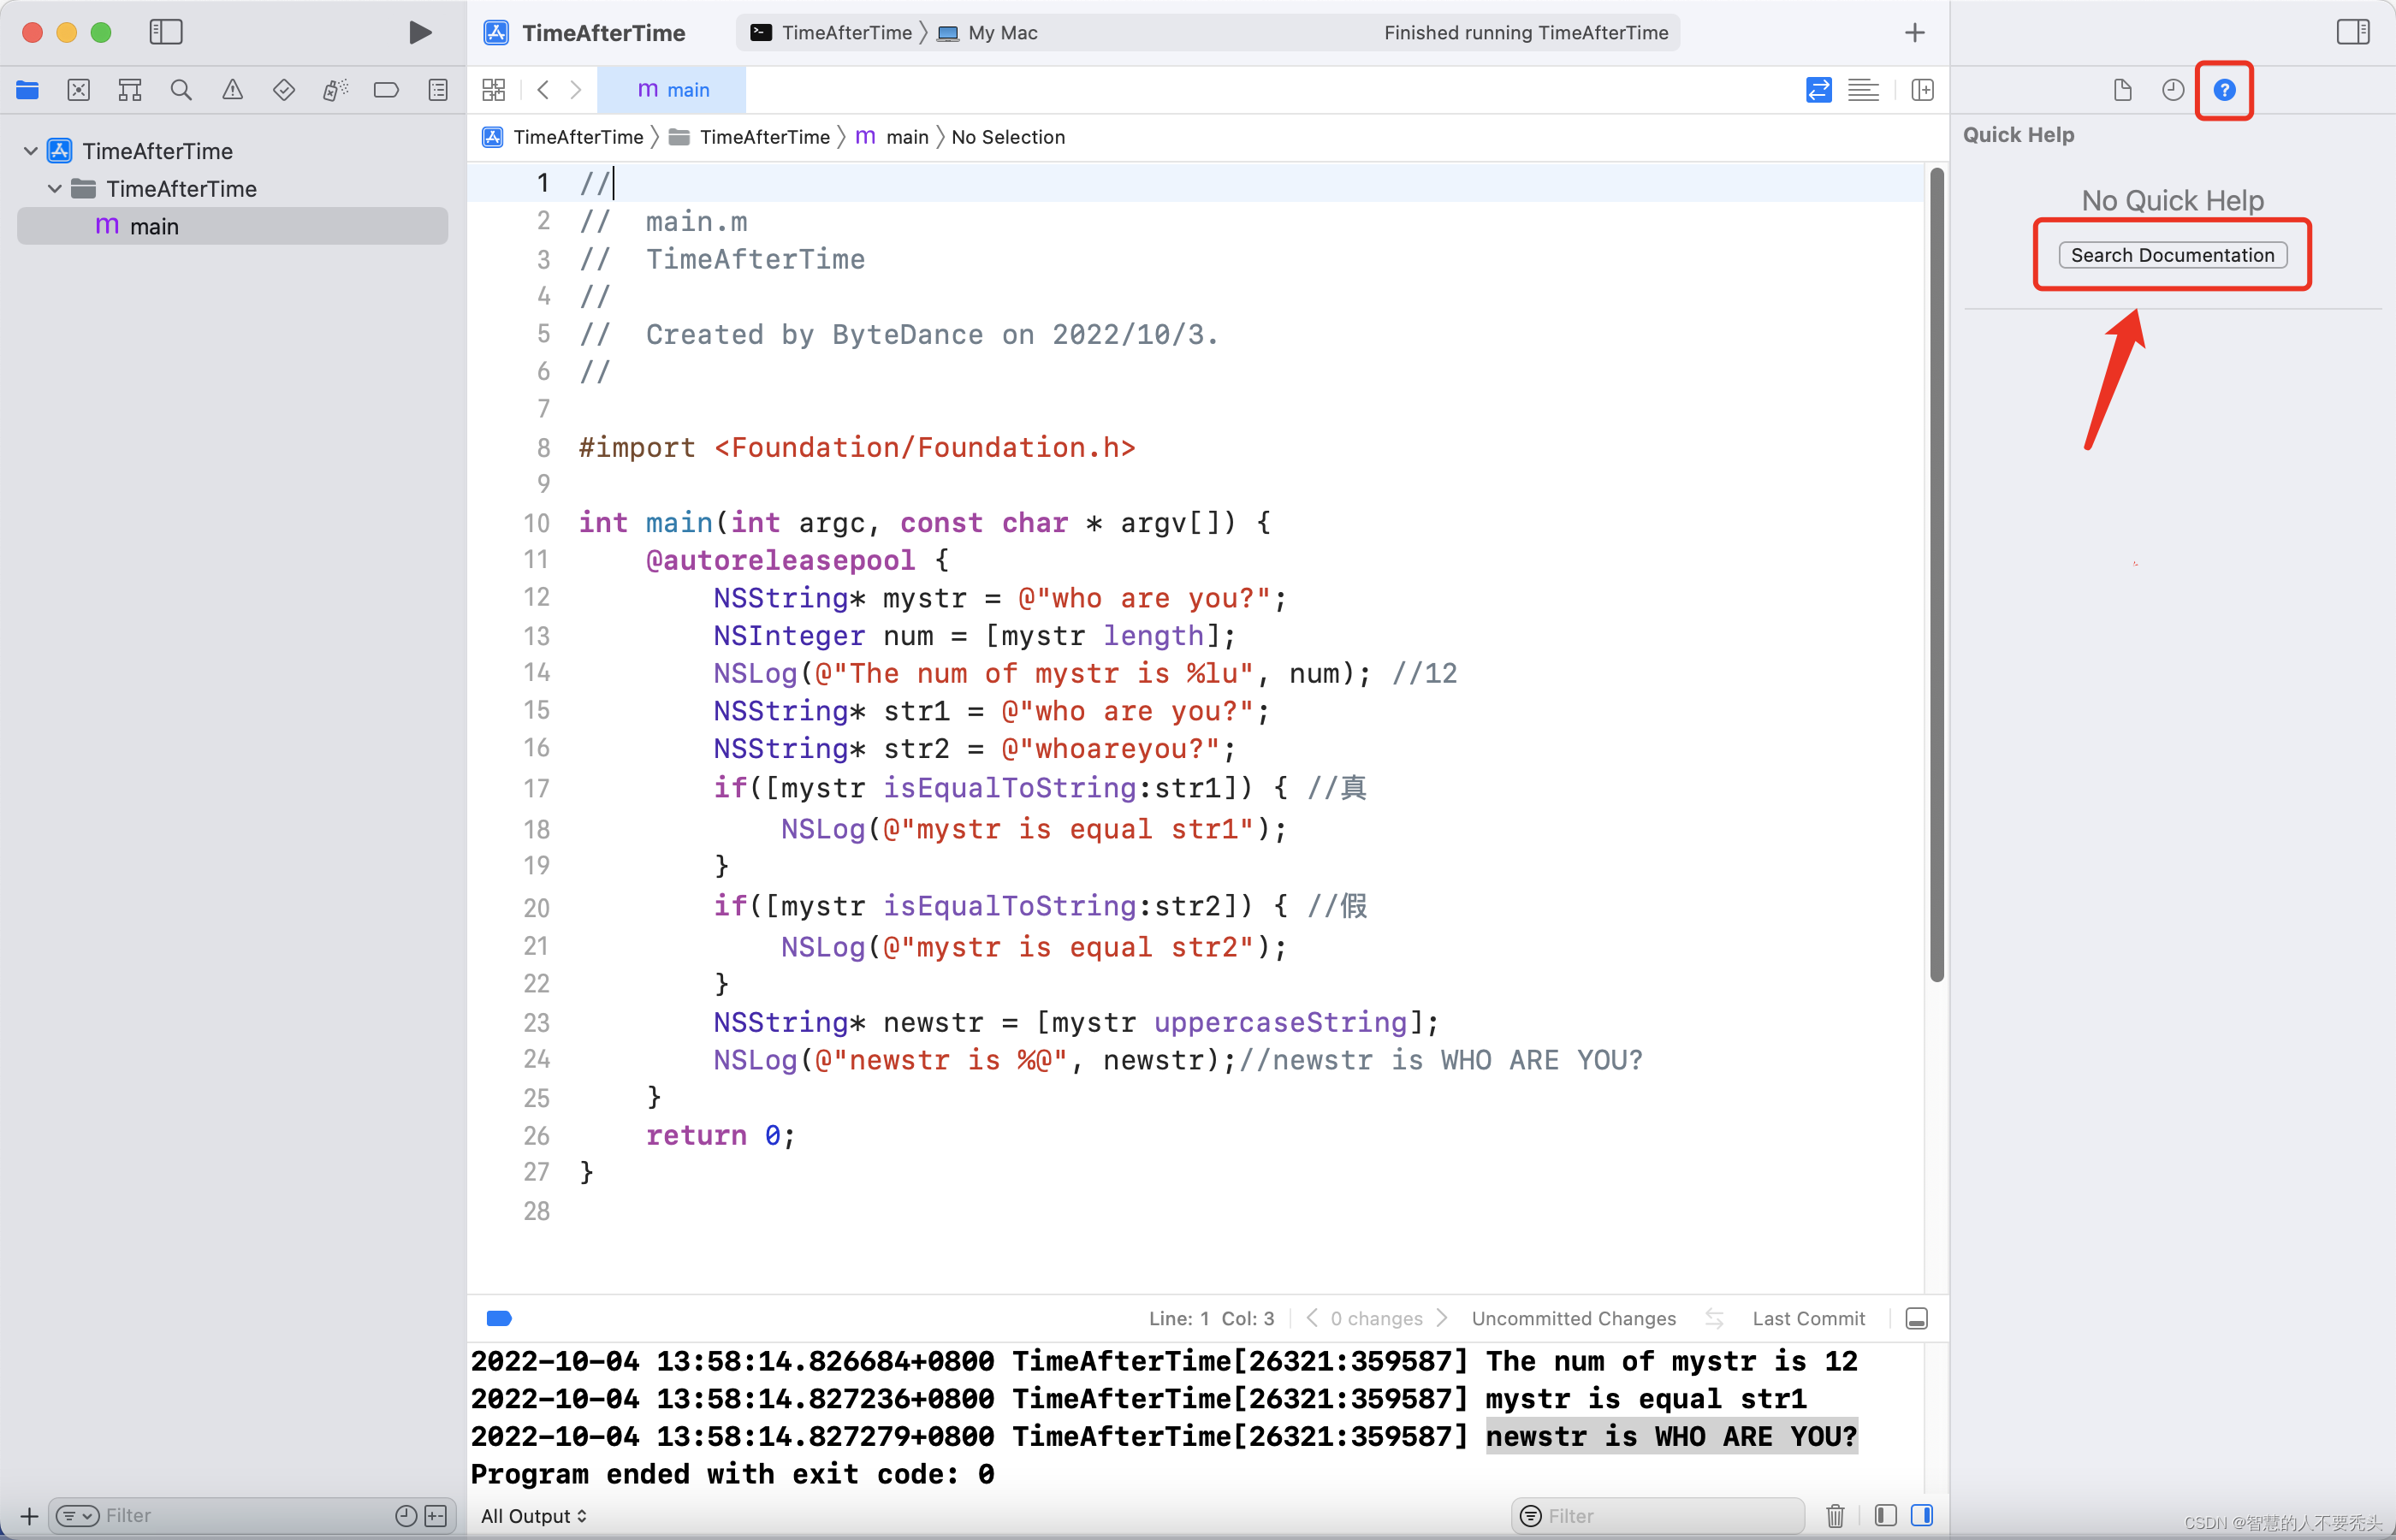Open the Report navigator
The width and height of the screenshot is (2396, 1540).
click(x=438, y=89)
